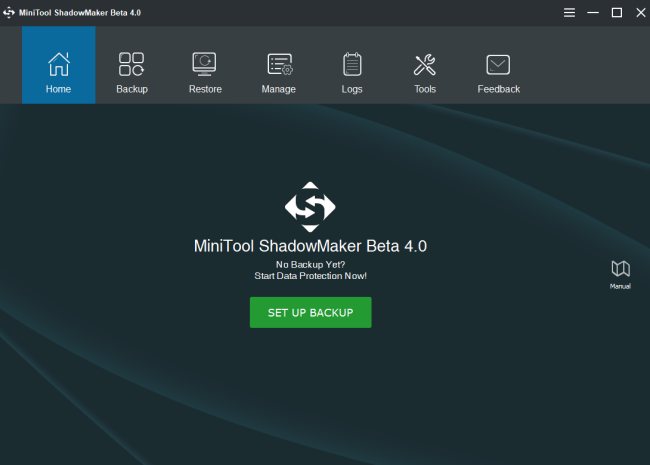Click the "Start Data Protection Now!" text
This screenshot has height=465, width=650.
tap(310, 276)
